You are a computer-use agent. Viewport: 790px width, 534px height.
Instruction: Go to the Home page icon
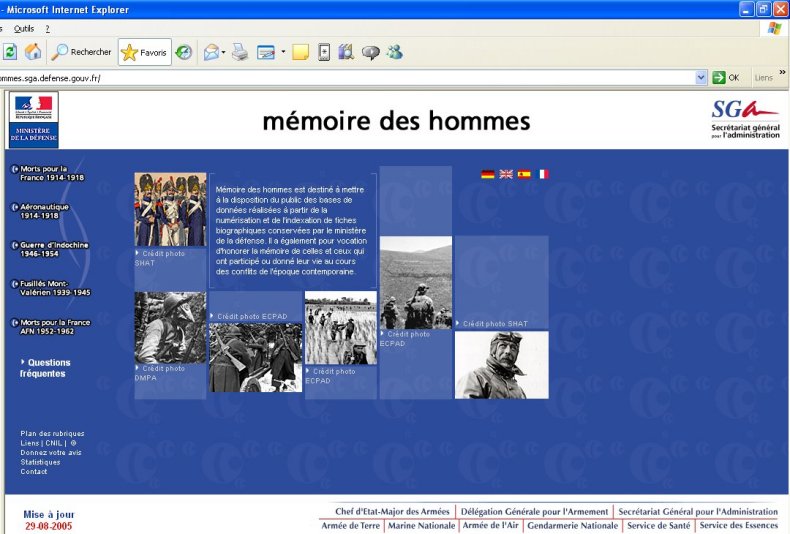click(33, 52)
